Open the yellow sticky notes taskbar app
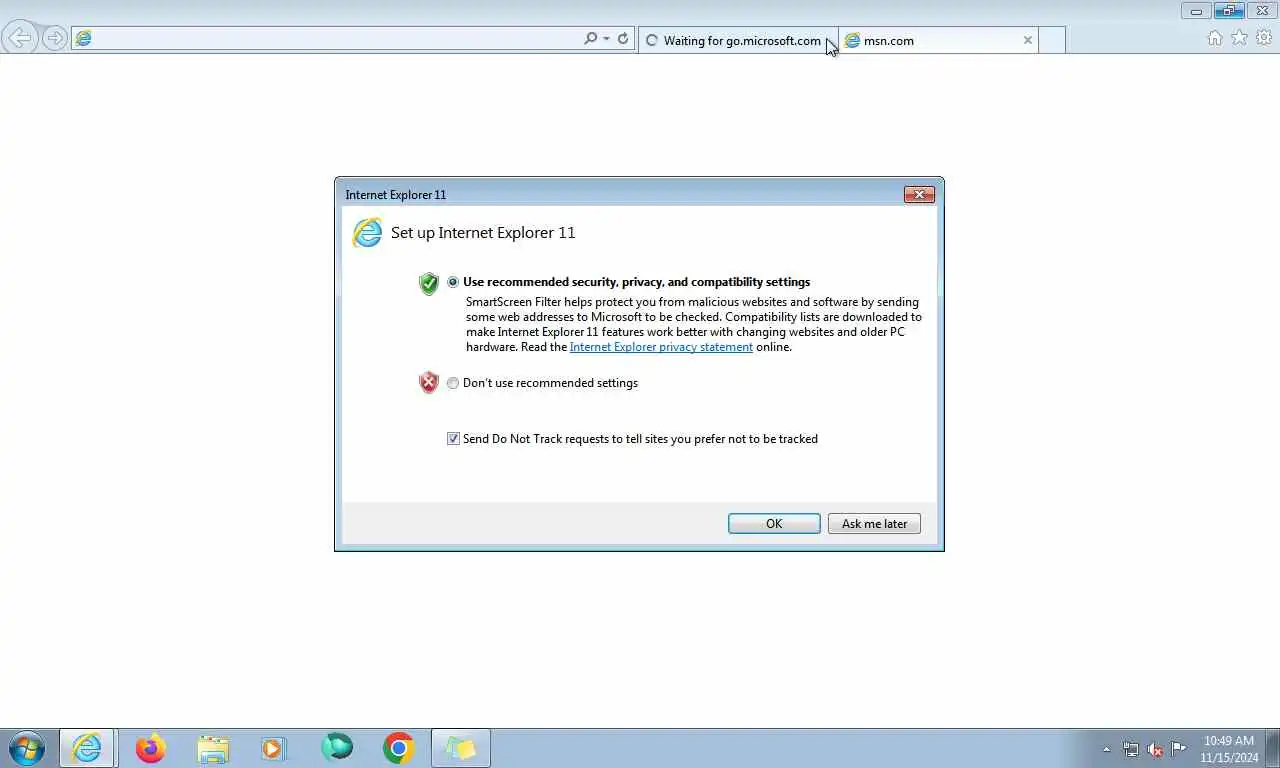The image size is (1280, 768). coord(460,748)
